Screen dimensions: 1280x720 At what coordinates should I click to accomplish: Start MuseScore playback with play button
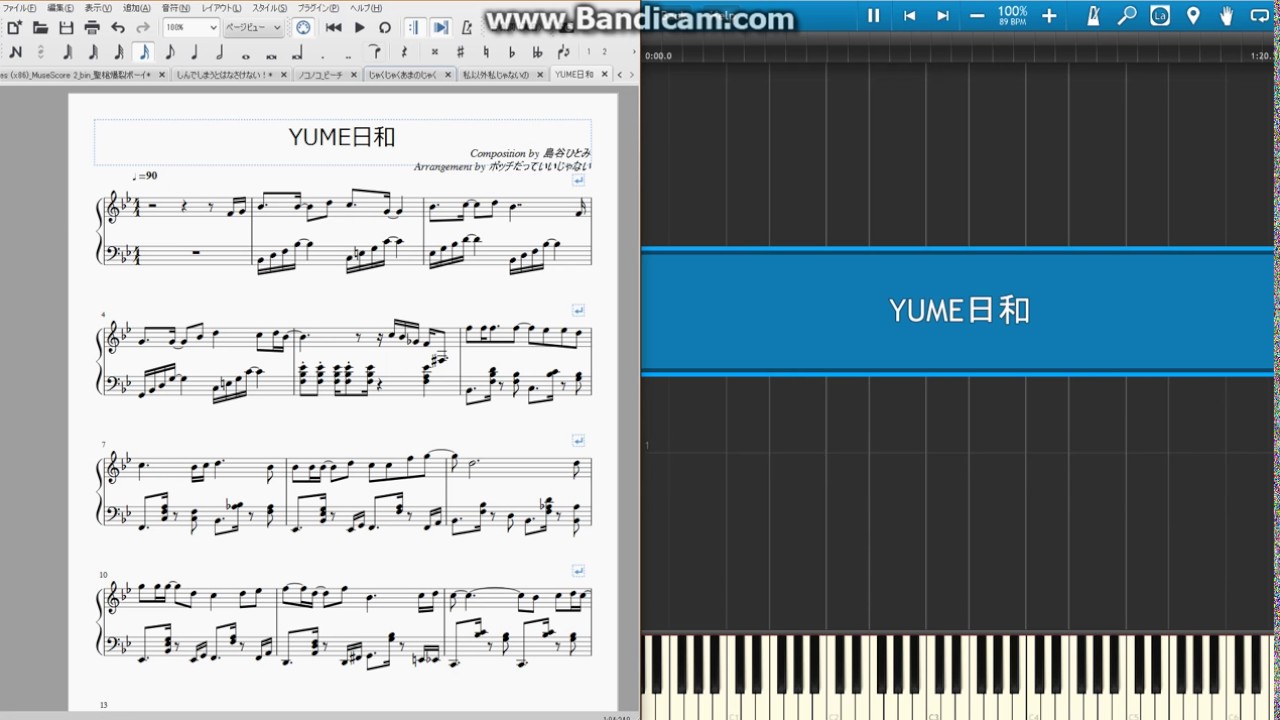[x=360, y=28]
